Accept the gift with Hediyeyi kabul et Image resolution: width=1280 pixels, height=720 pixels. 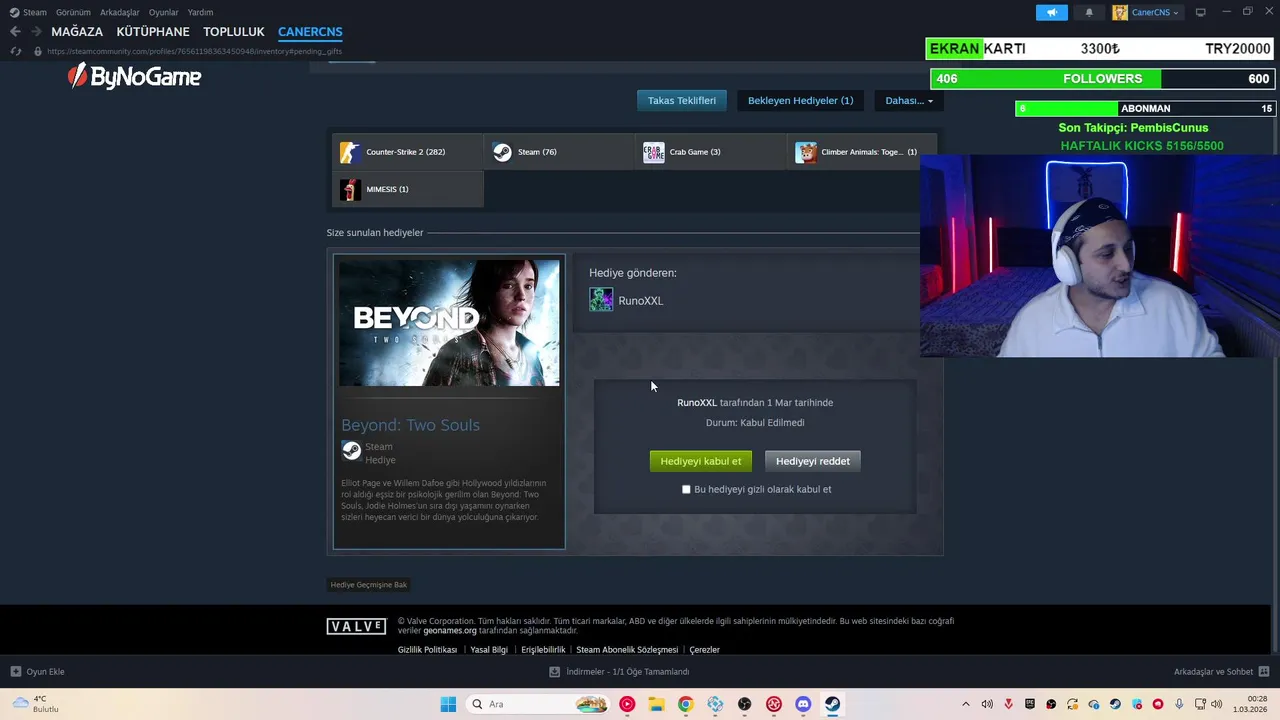click(700, 461)
